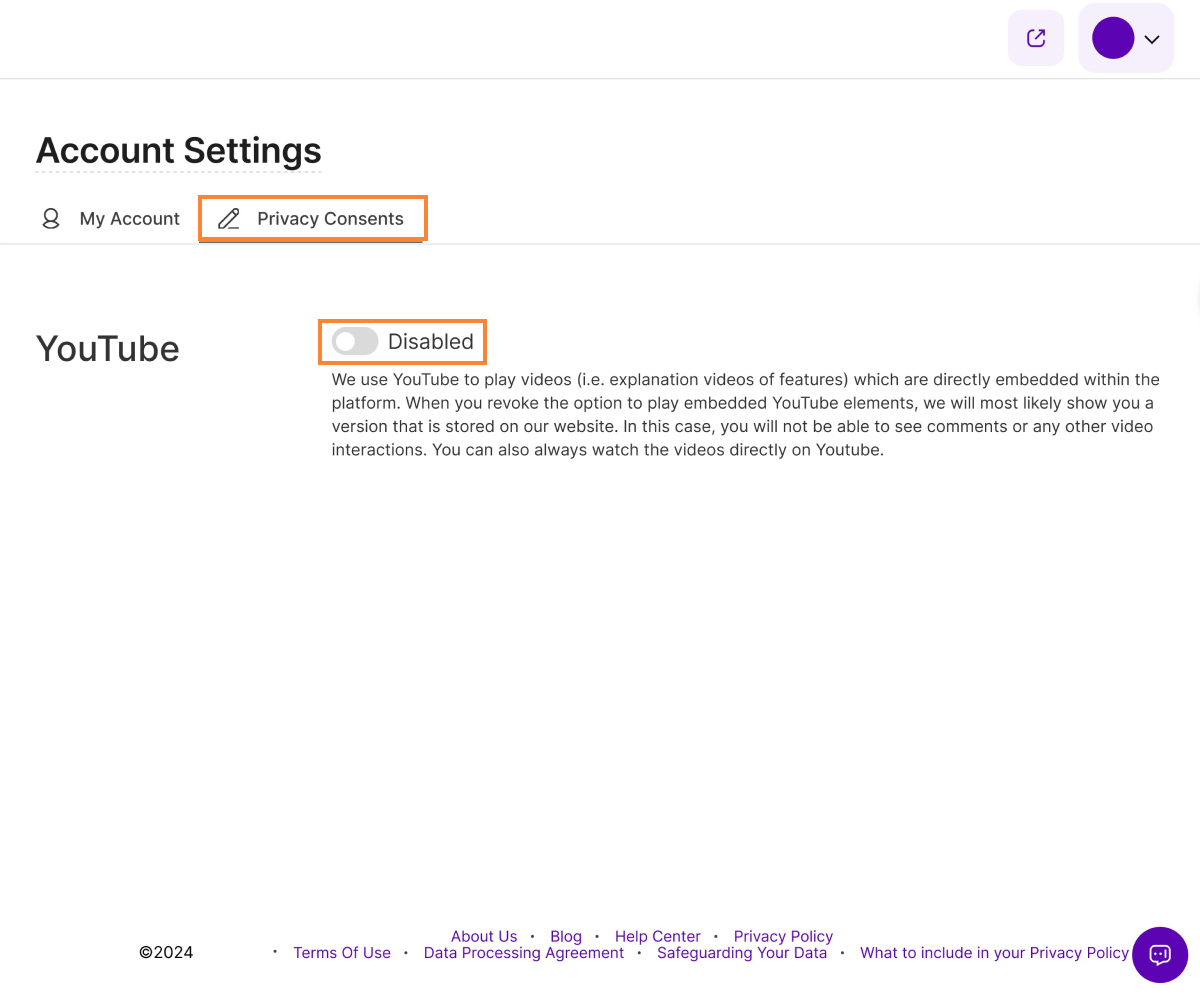Open the chat support widget

coord(1160,954)
